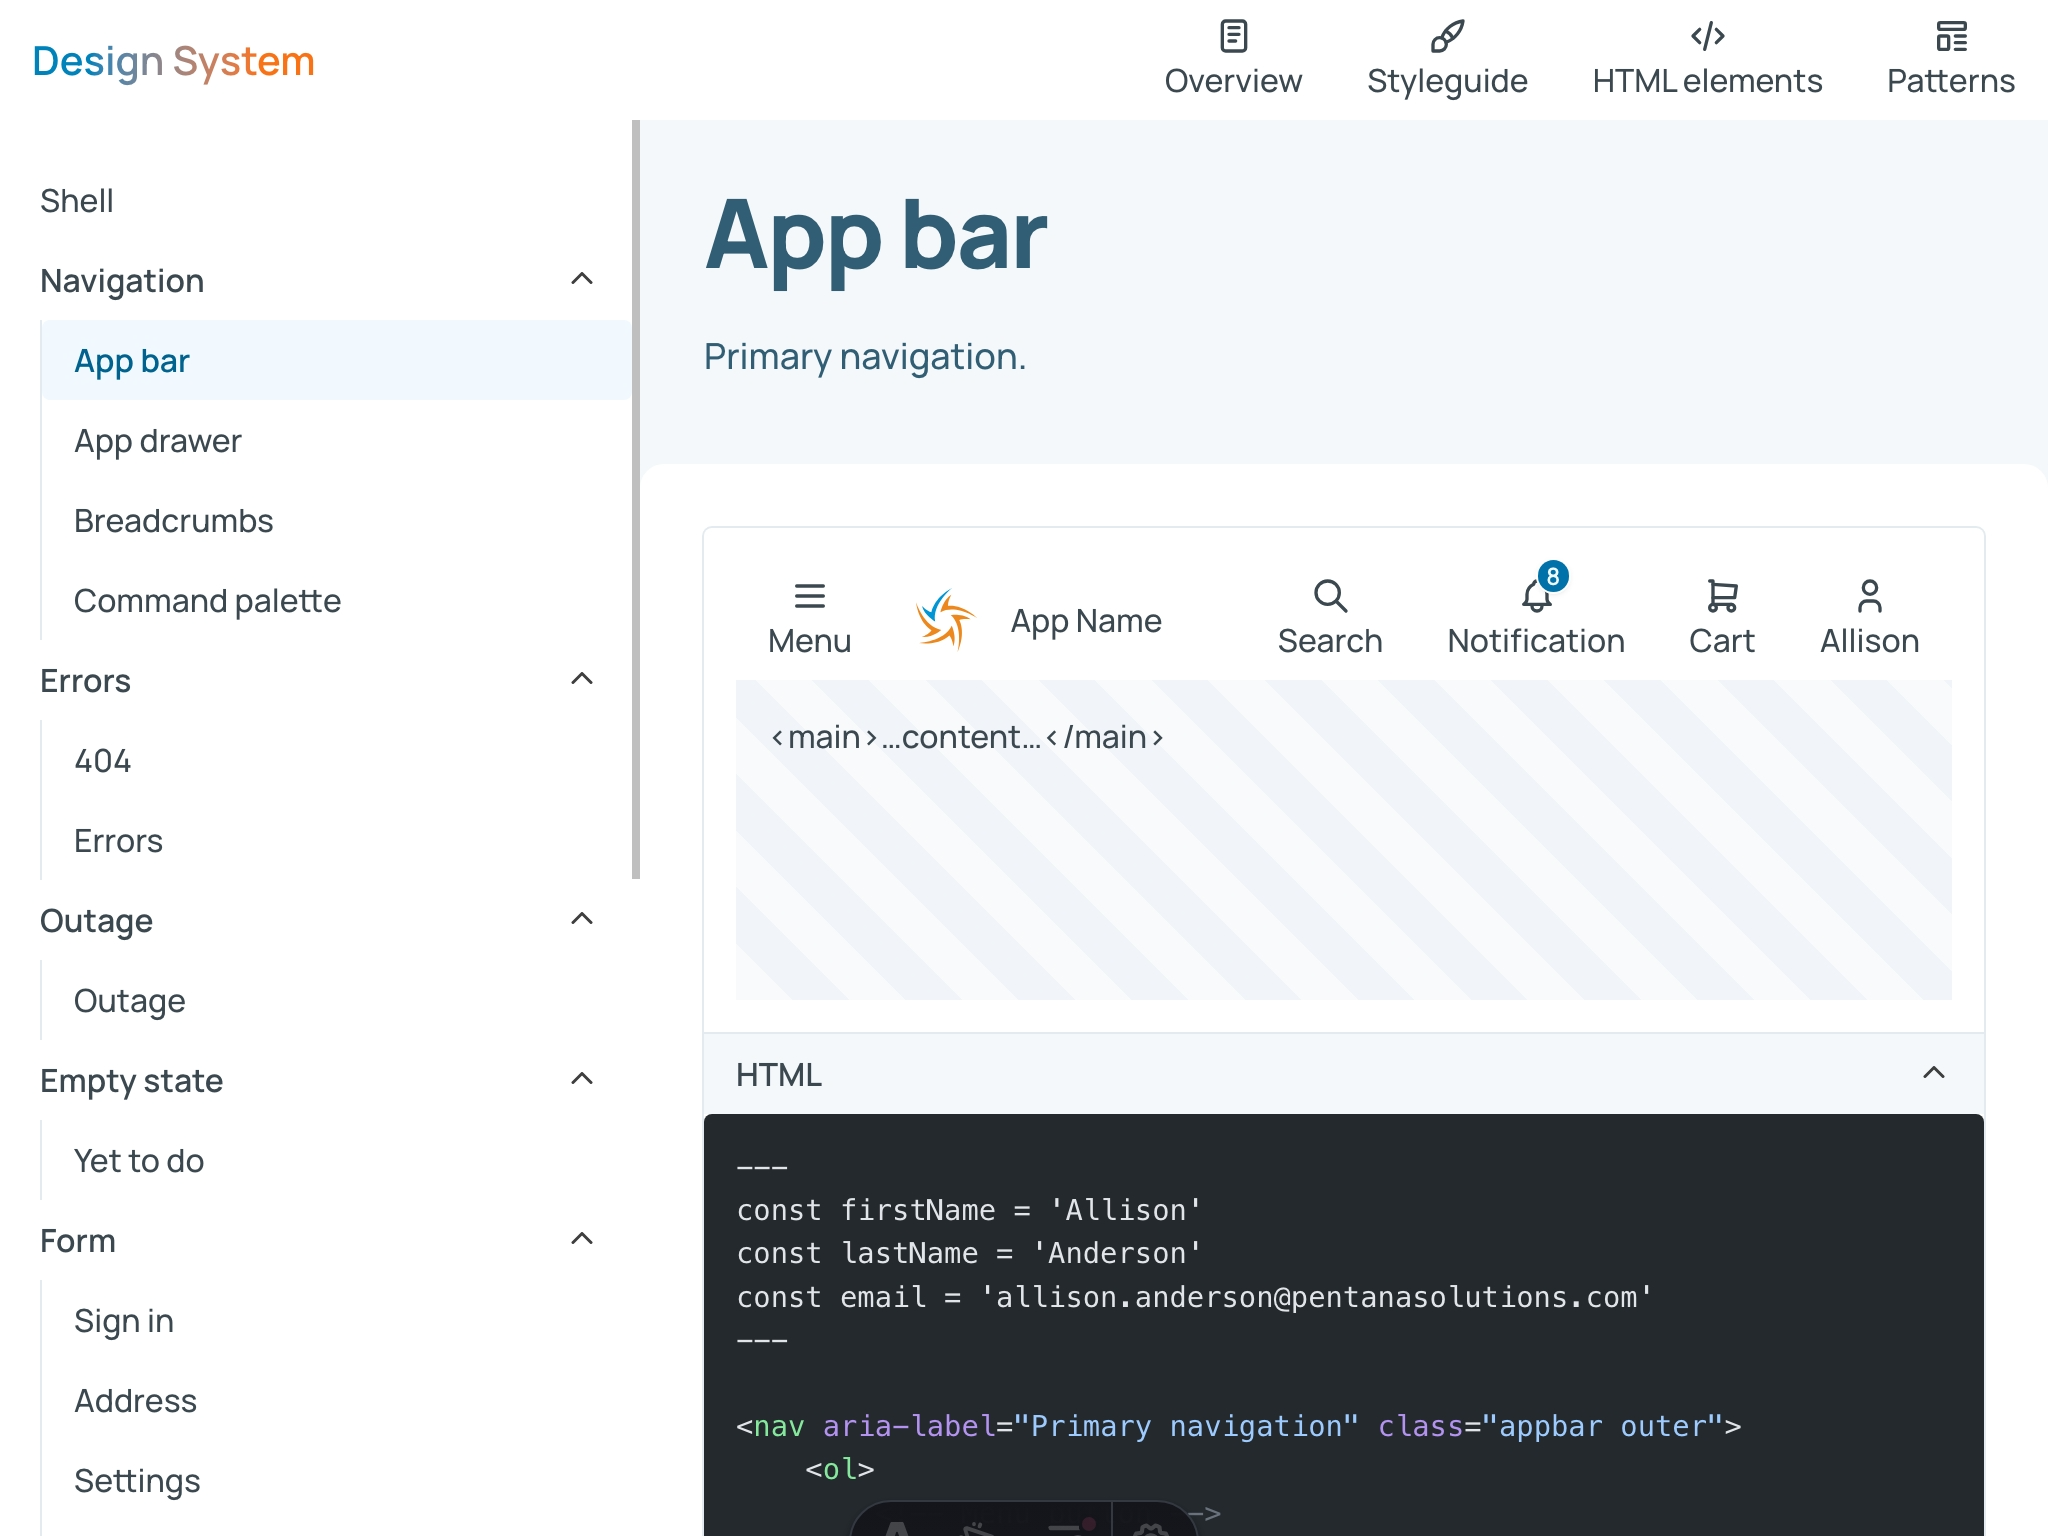Open the Patterns section label
The image size is (2048, 1536).
(1951, 81)
